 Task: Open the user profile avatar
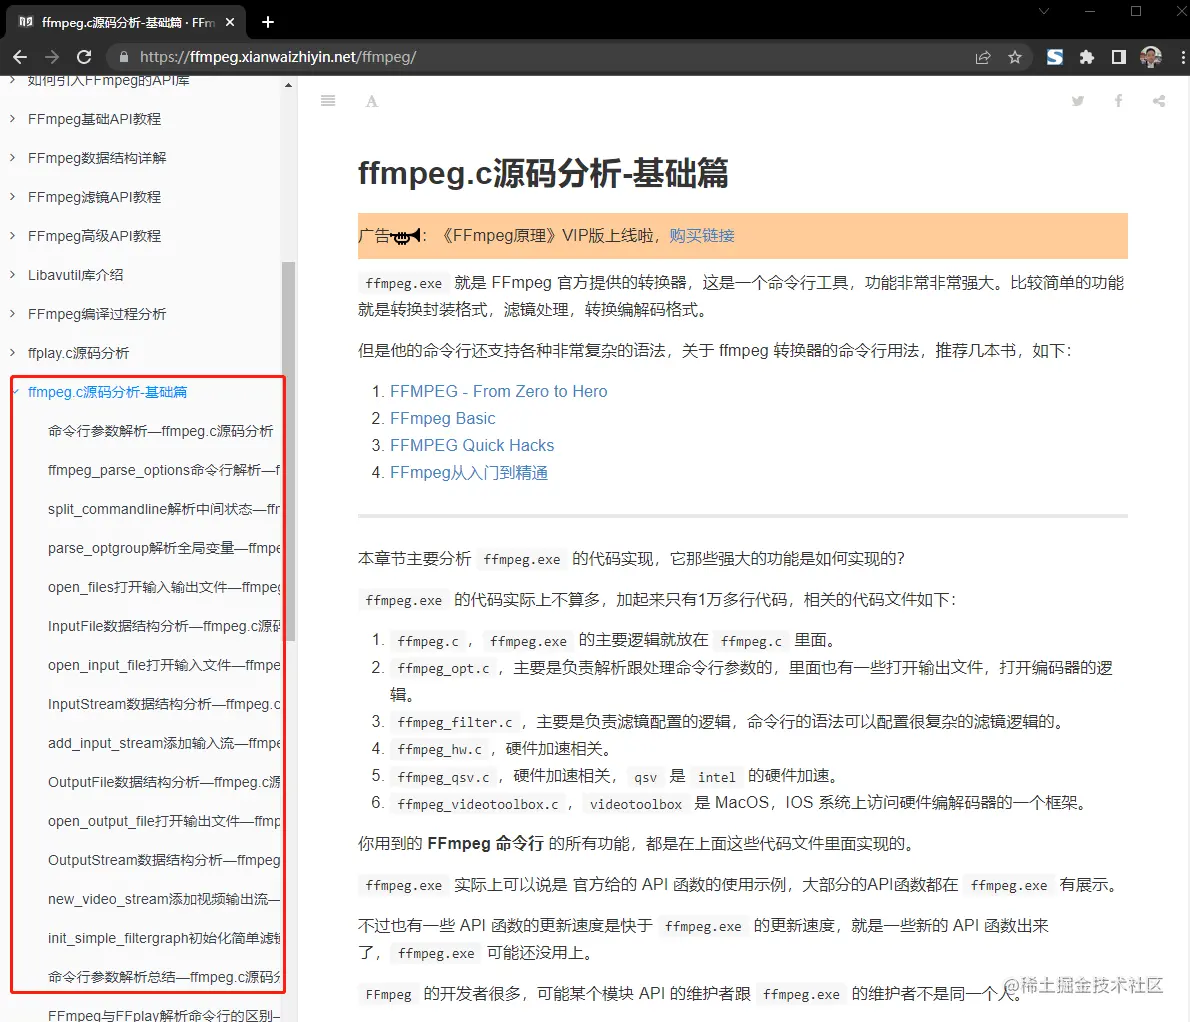pyautogui.click(x=1151, y=57)
